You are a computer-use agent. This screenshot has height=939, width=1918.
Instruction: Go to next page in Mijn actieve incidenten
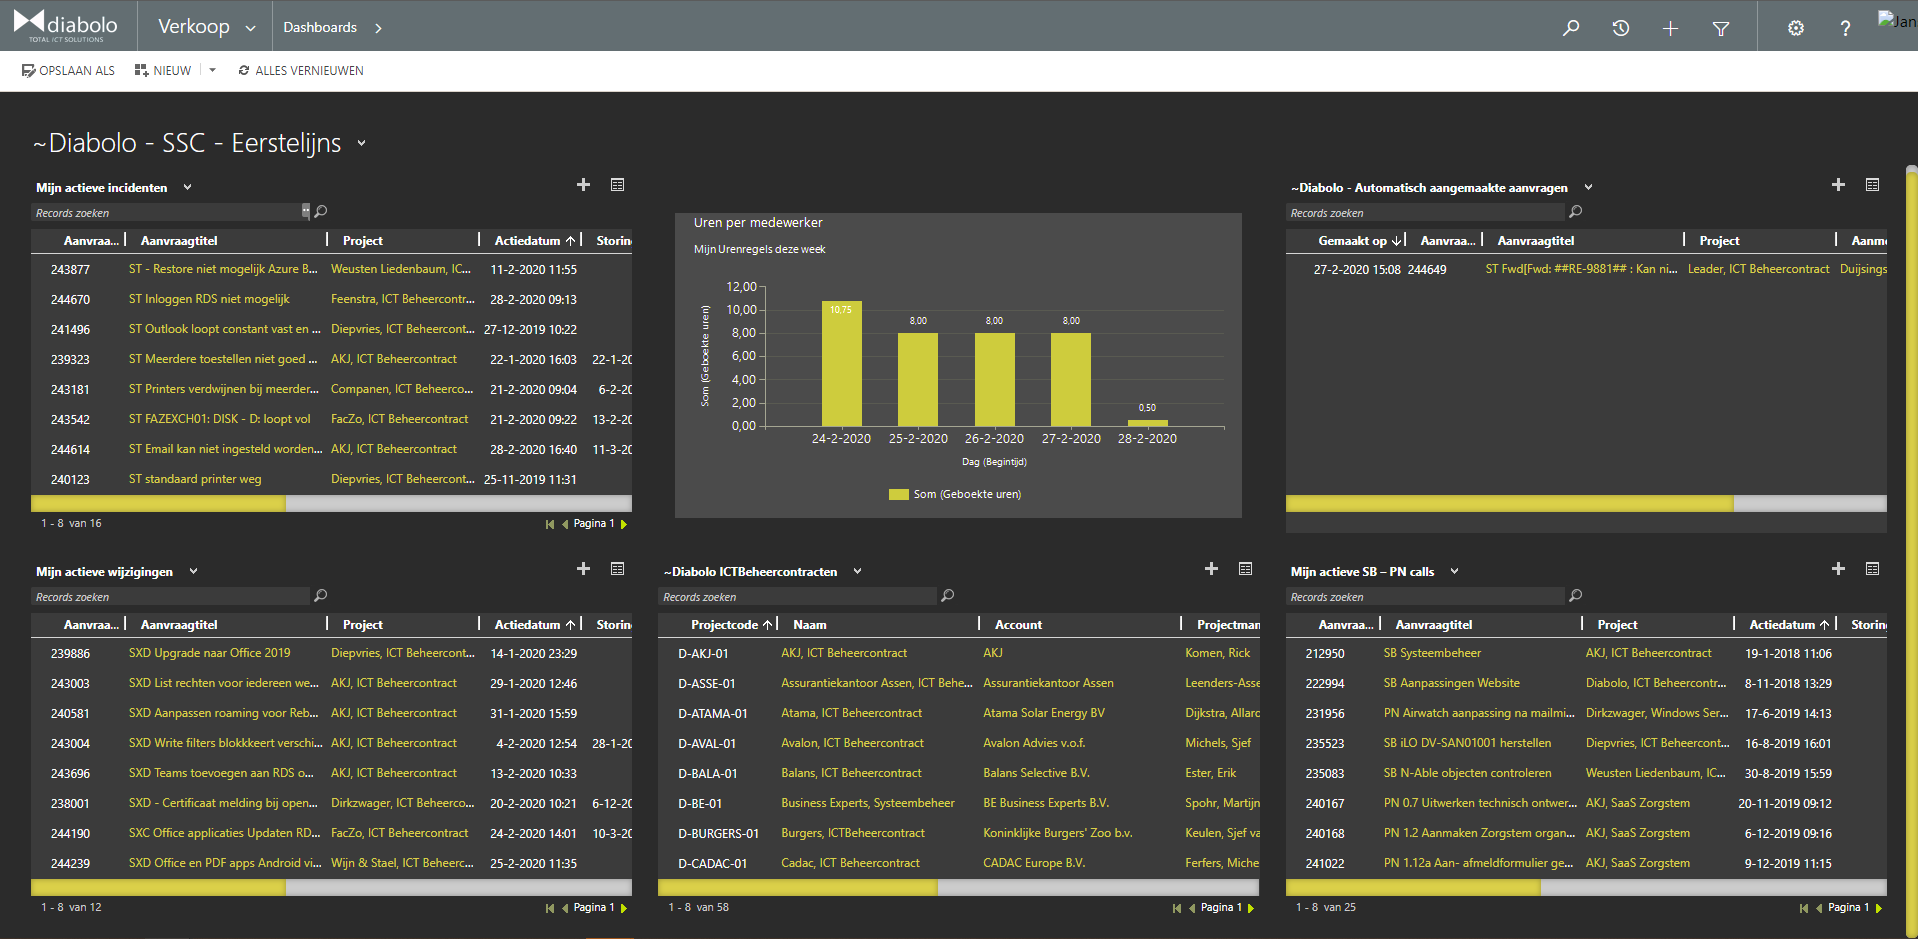tap(624, 524)
